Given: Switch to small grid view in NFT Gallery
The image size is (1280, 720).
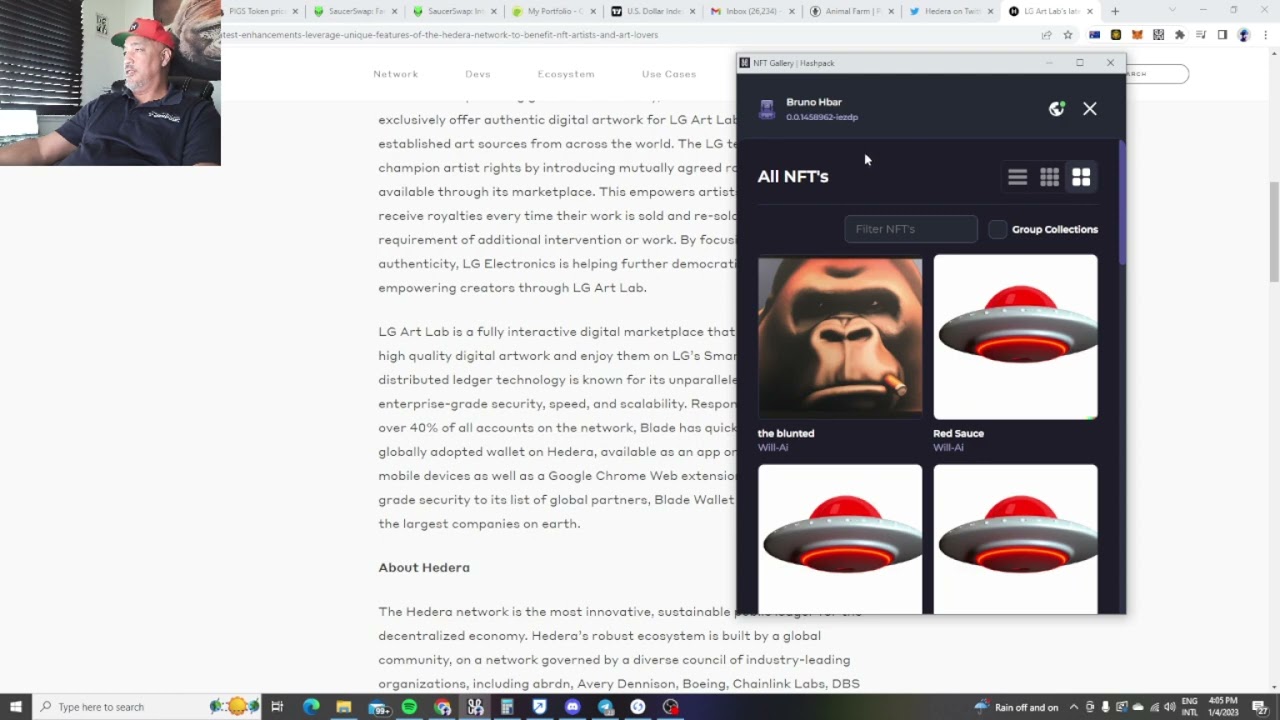Looking at the screenshot, I should click(x=1049, y=177).
